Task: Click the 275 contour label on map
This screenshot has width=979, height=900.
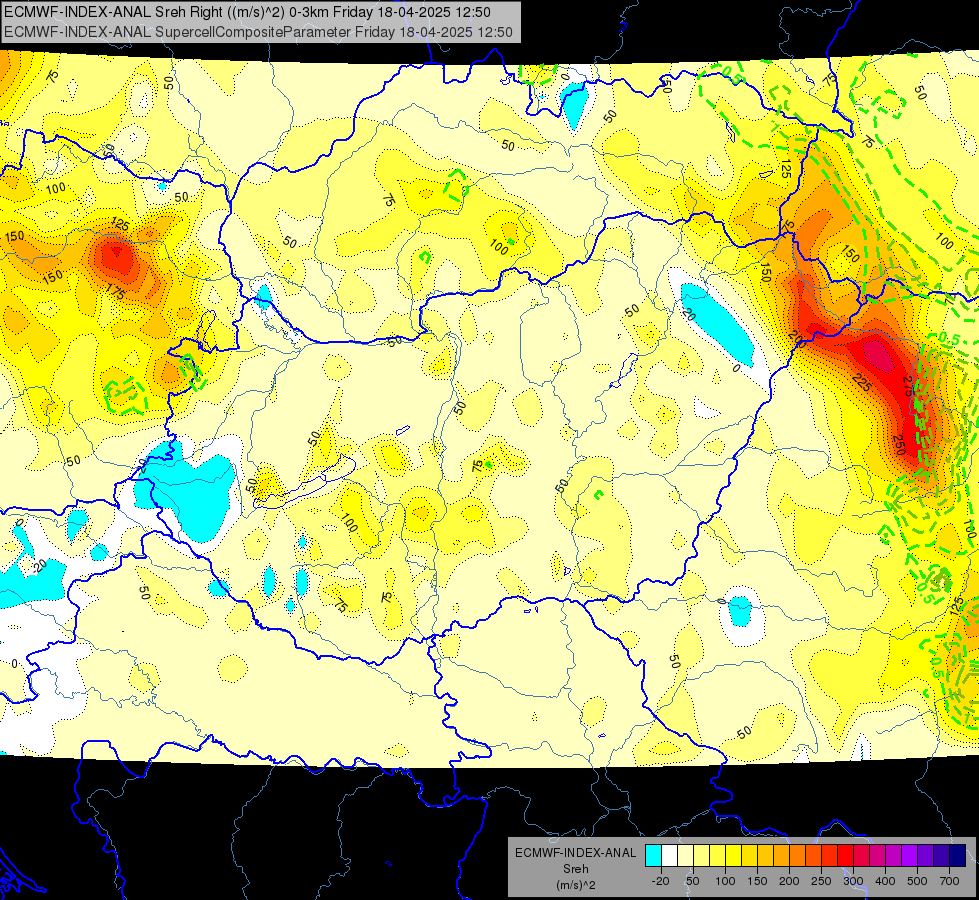Action: click(907, 386)
